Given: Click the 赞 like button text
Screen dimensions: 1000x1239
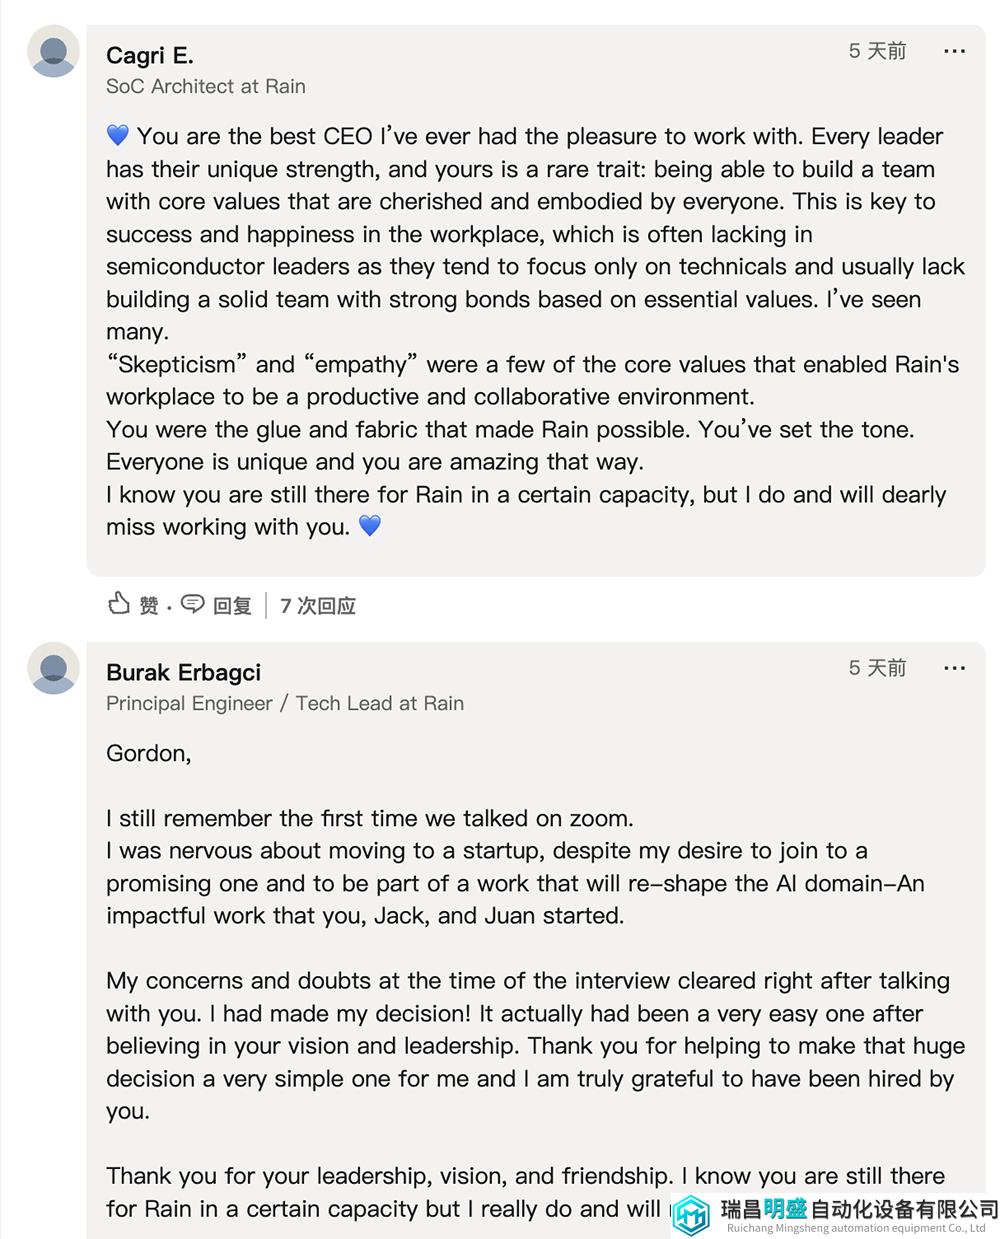Looking at the screenshot, I should point(149,605).
